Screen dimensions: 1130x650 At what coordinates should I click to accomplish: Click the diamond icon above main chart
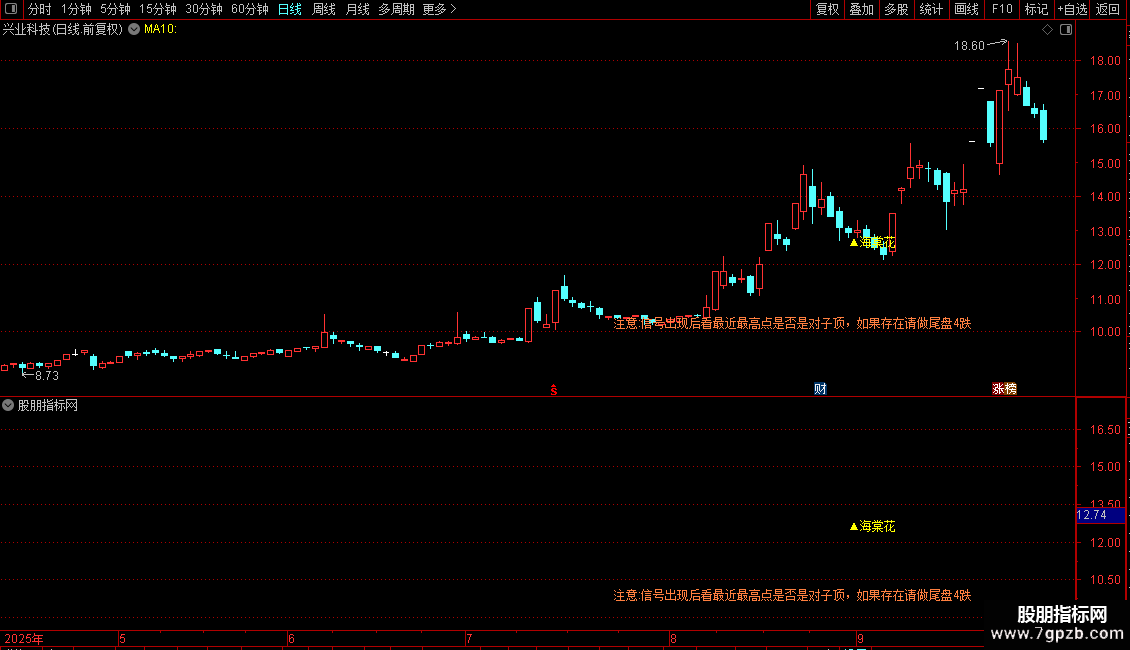1048,30
